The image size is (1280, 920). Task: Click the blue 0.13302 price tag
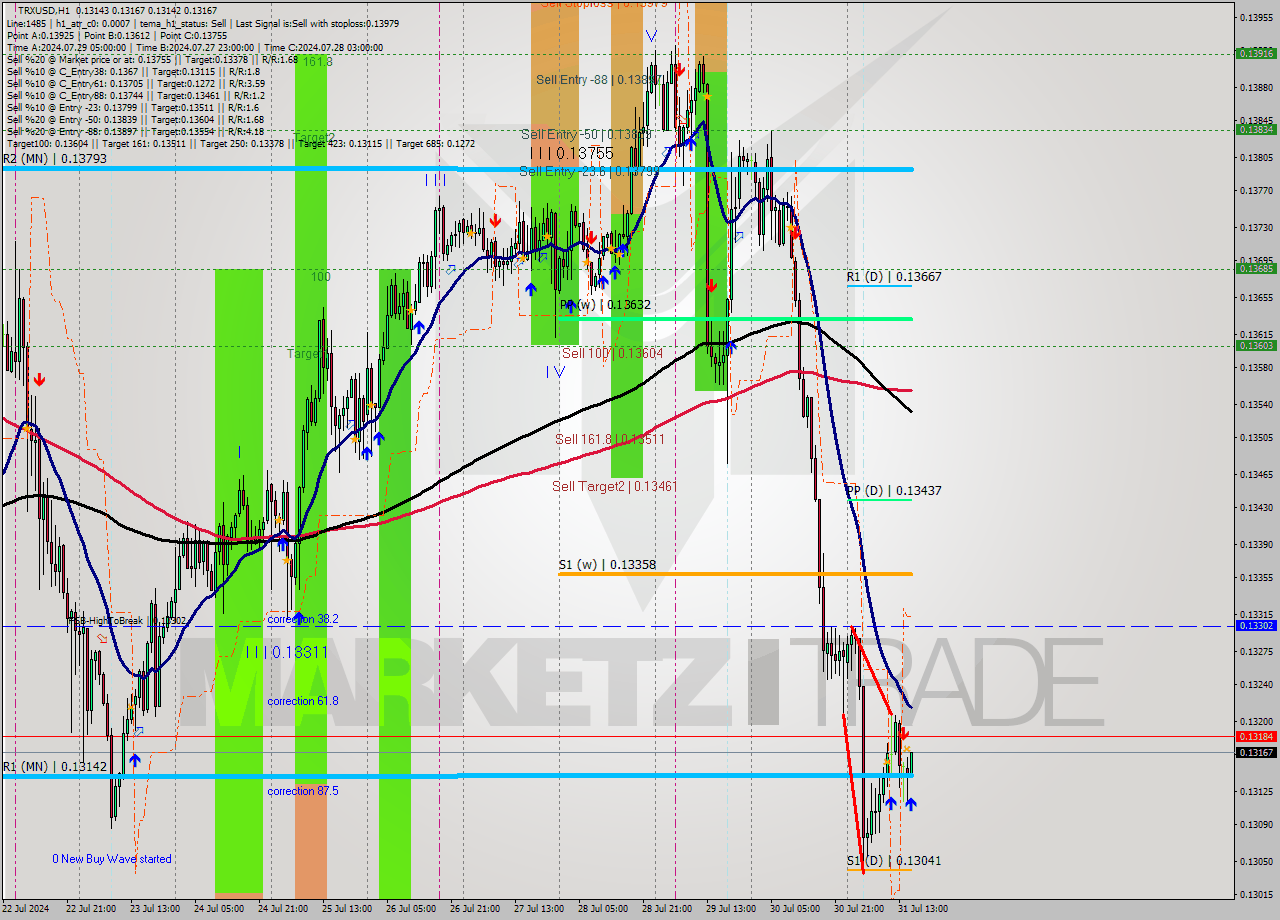tap(1256, 625)
